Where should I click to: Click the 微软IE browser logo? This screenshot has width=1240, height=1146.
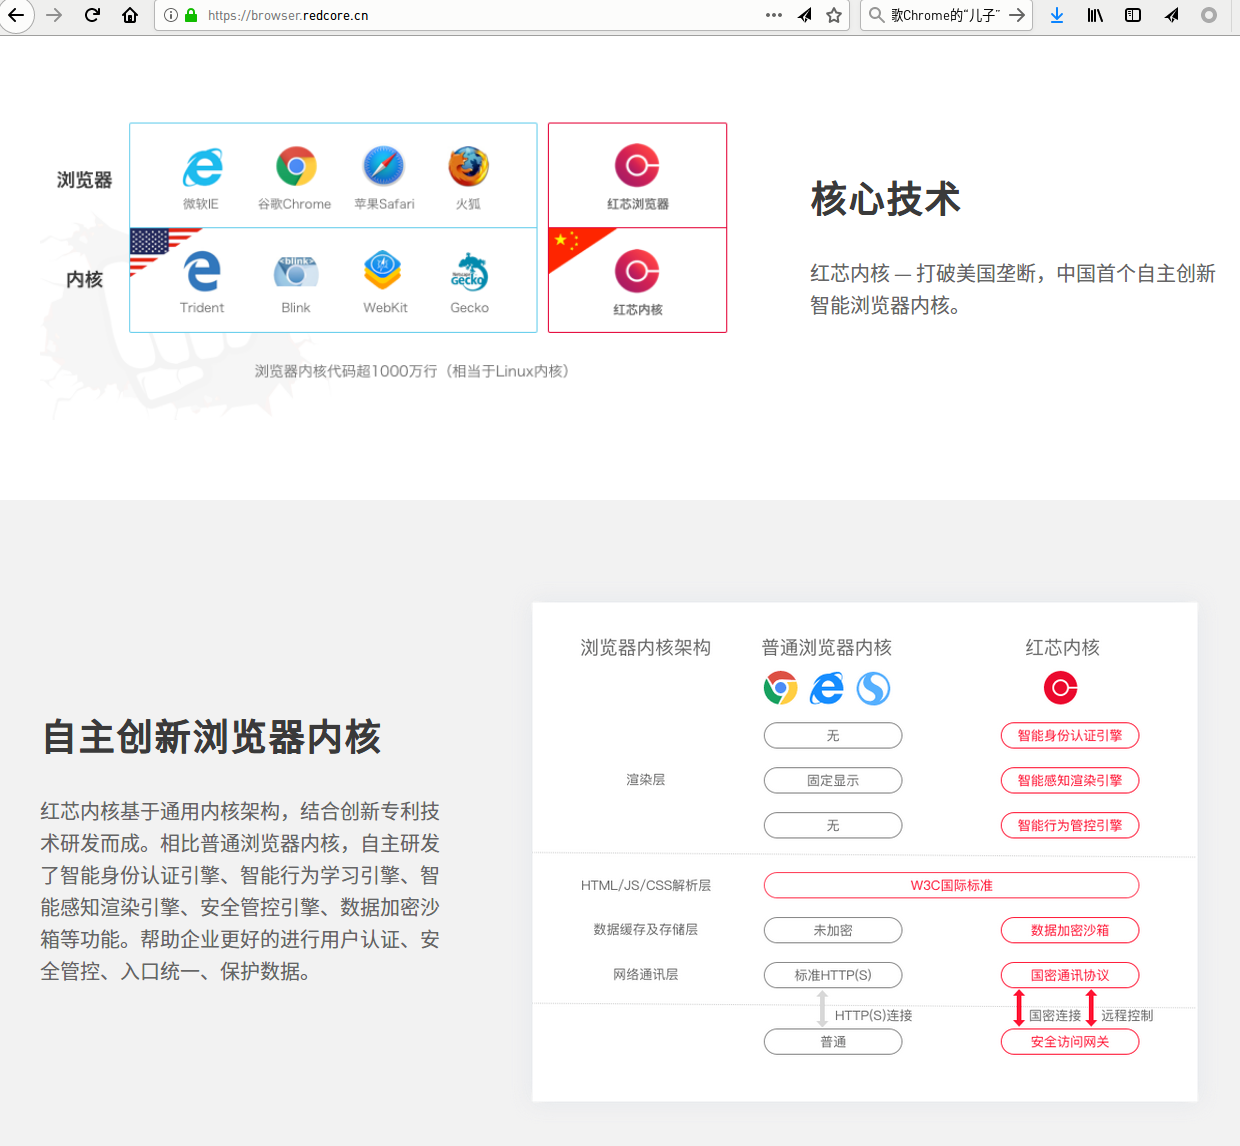202,167
